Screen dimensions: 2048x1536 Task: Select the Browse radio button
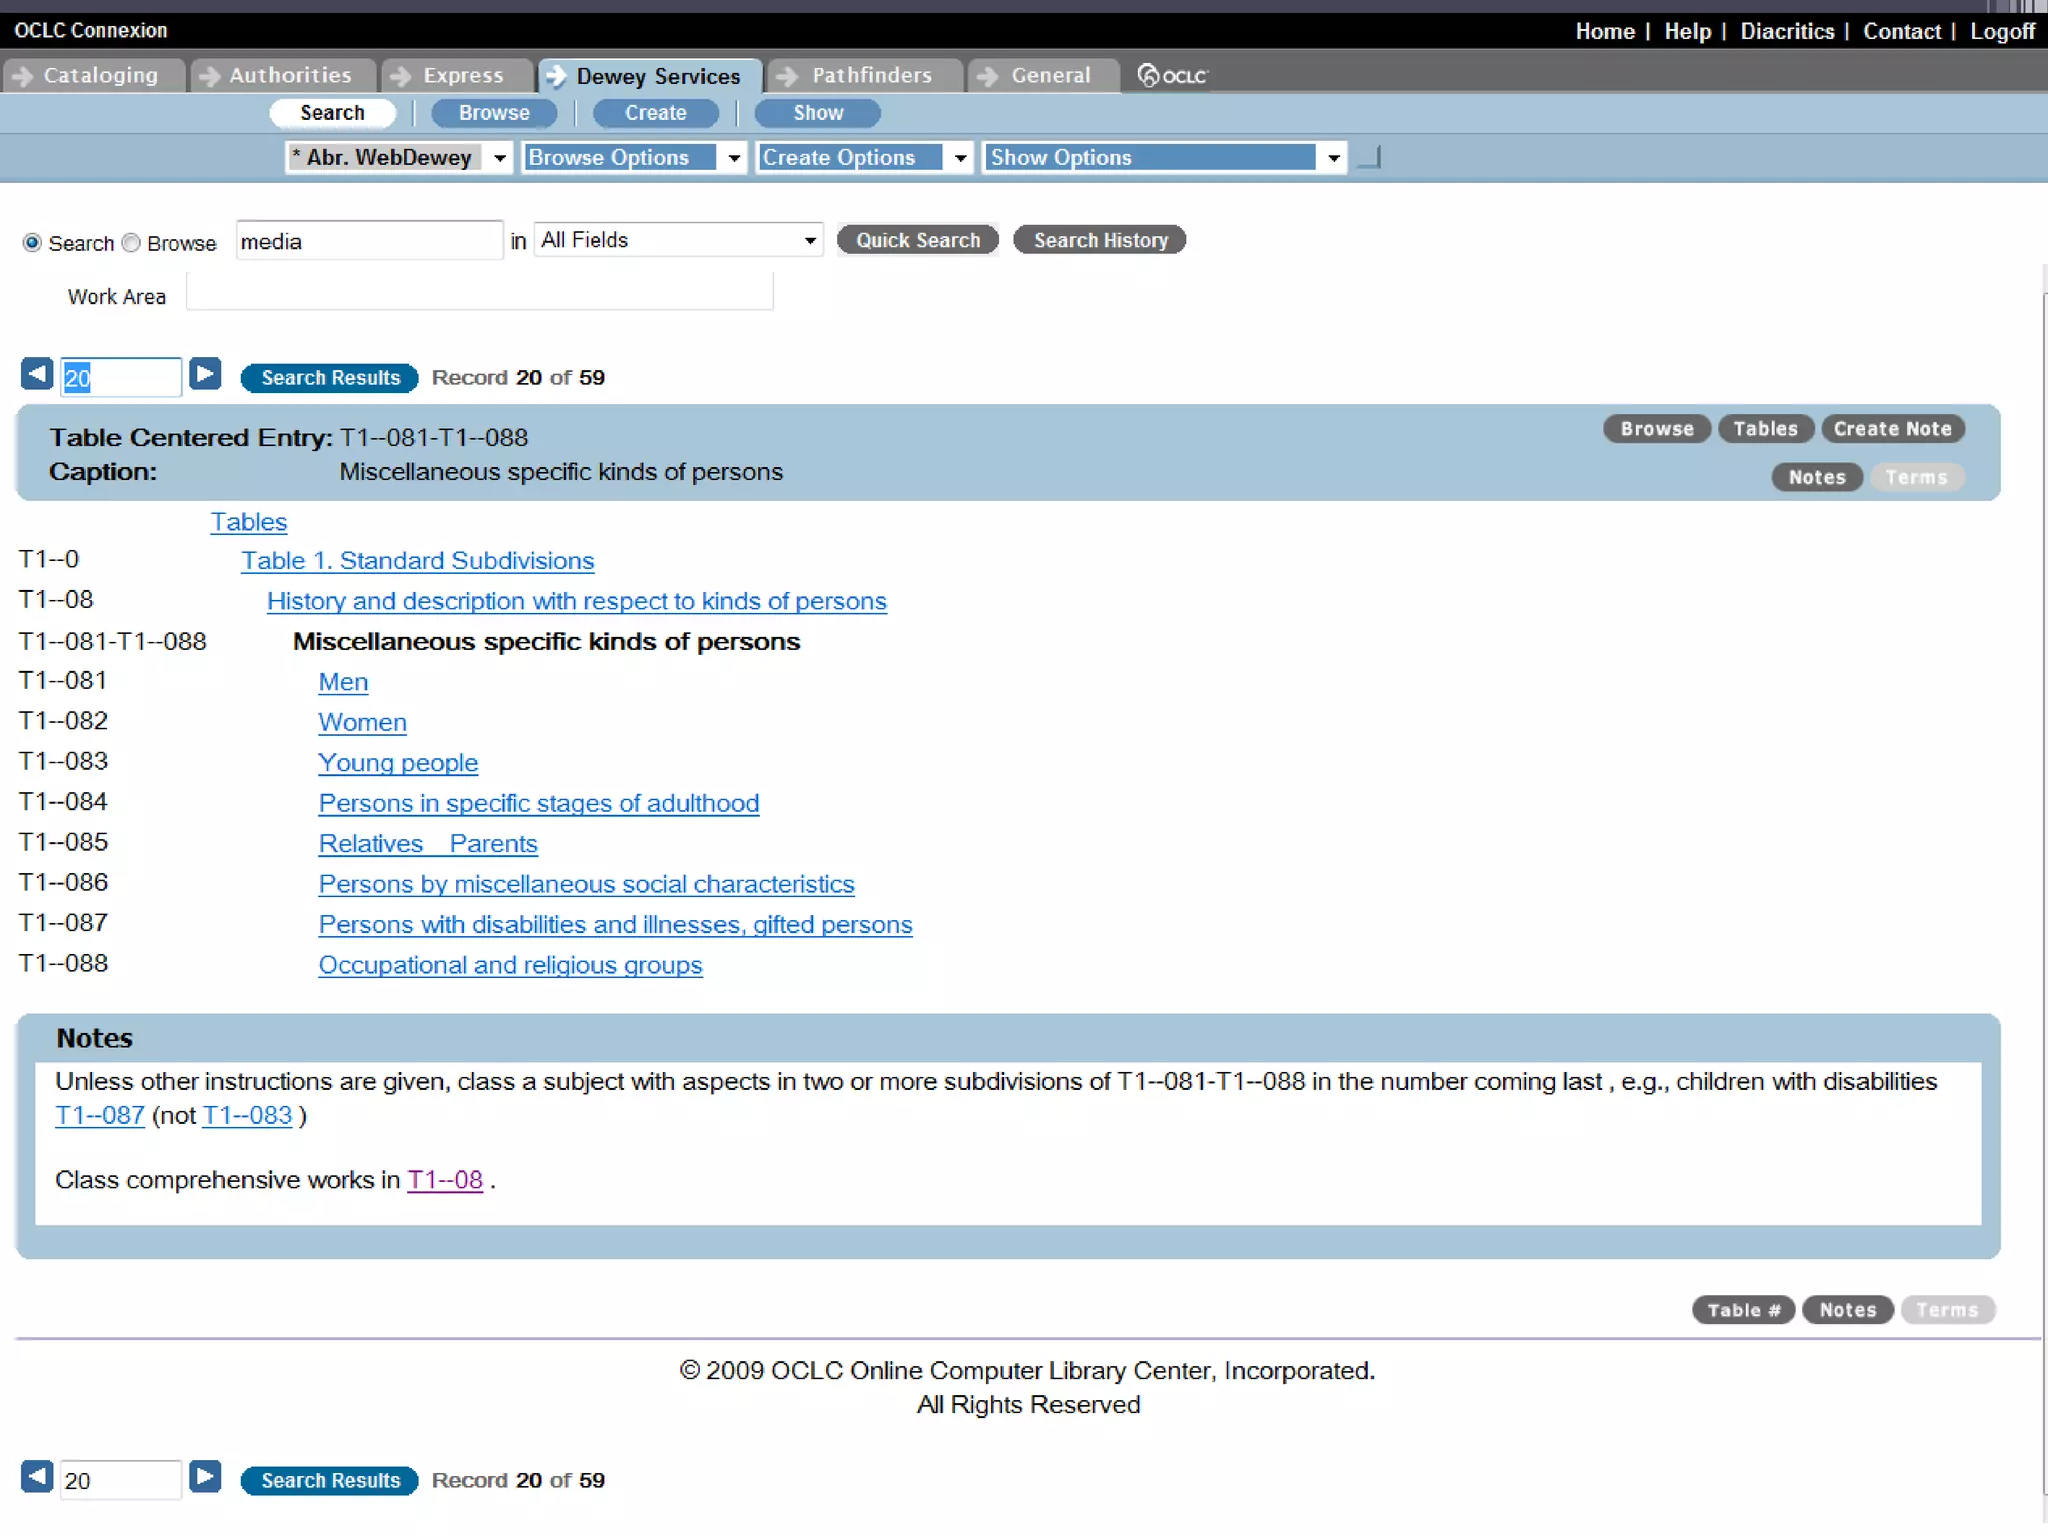[131, 243]
